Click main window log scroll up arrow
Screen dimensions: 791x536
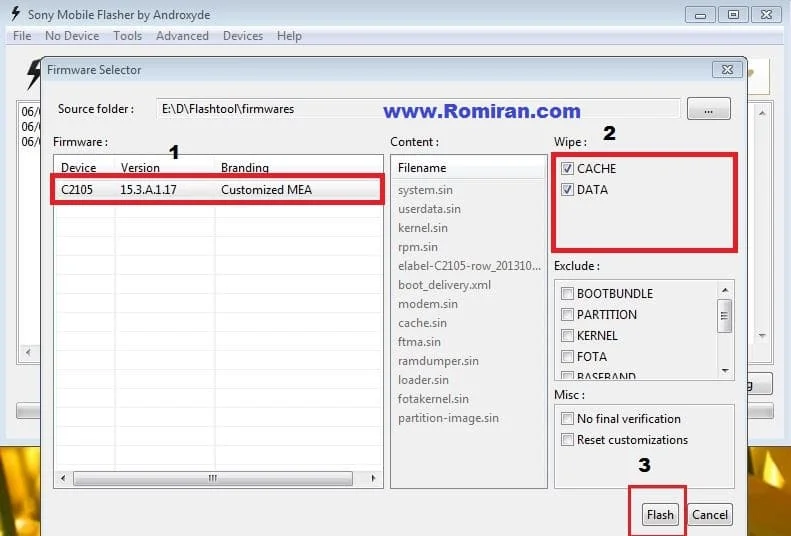(762, 113)
